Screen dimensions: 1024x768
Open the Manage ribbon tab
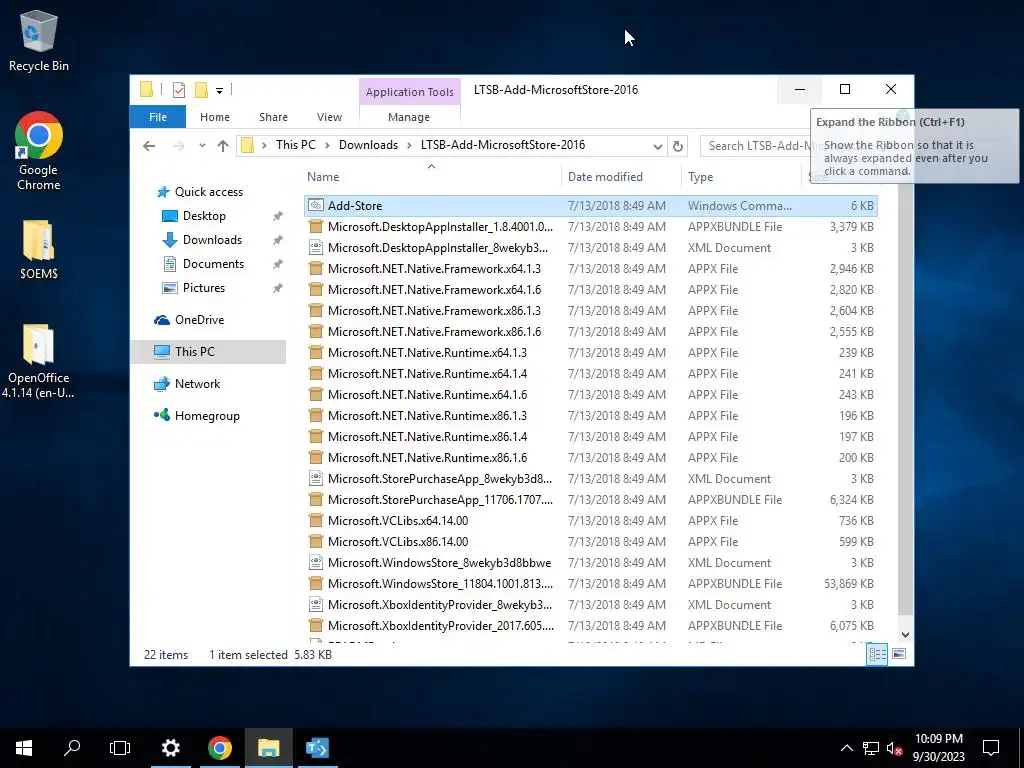coord(409,117)
